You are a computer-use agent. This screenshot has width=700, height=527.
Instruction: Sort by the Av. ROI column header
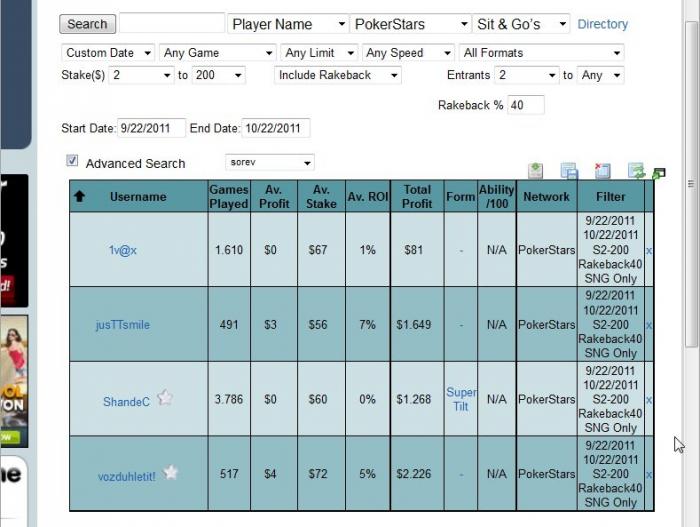[x=368, y=197]
